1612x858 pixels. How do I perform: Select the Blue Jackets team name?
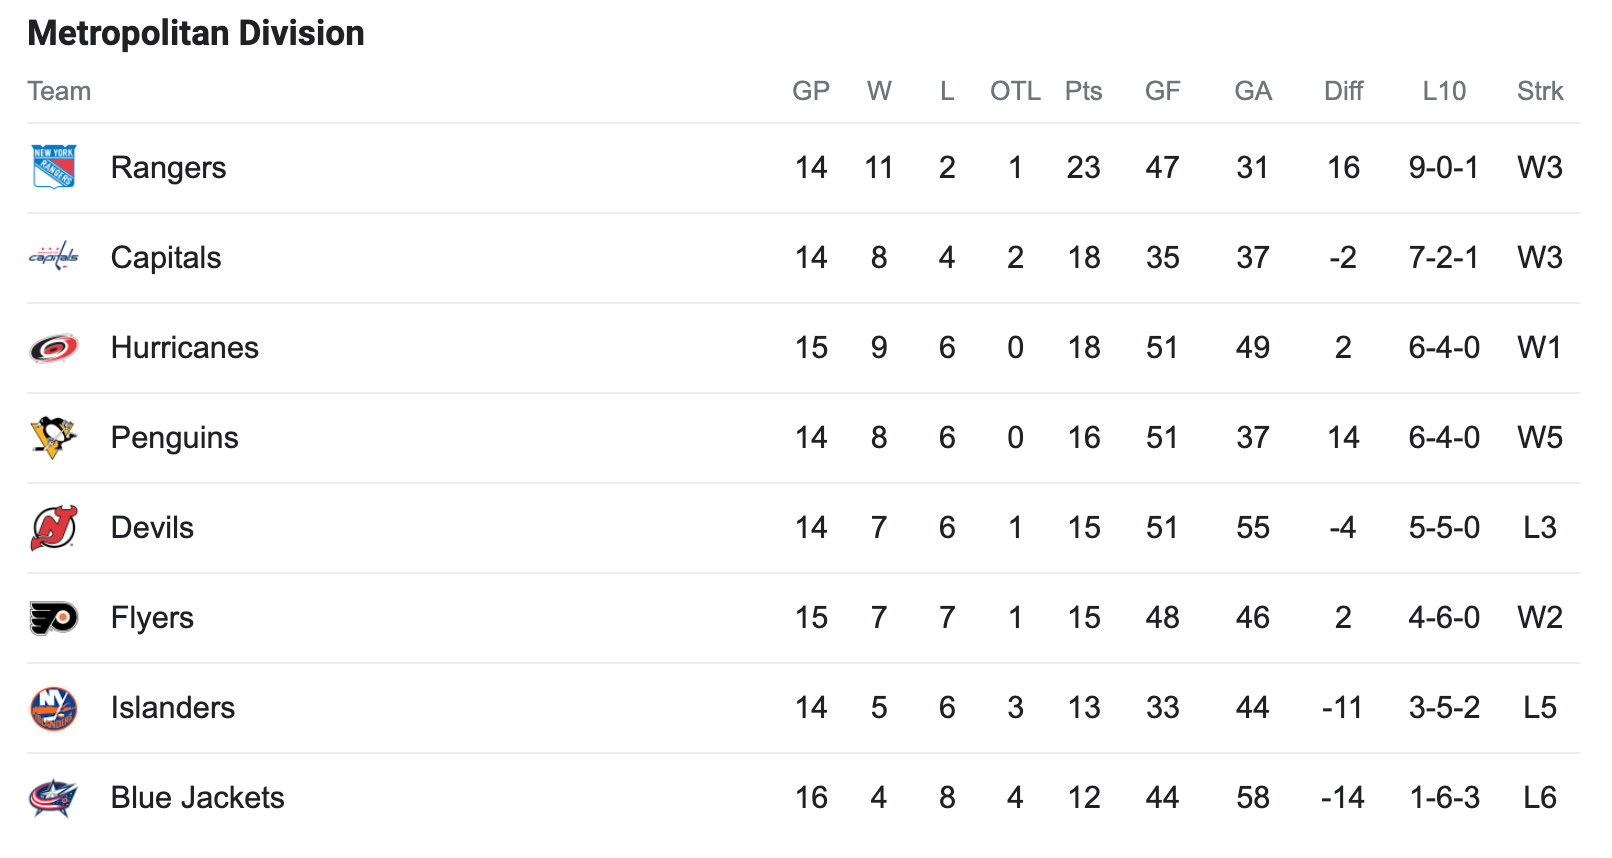(x=197, y=798)
